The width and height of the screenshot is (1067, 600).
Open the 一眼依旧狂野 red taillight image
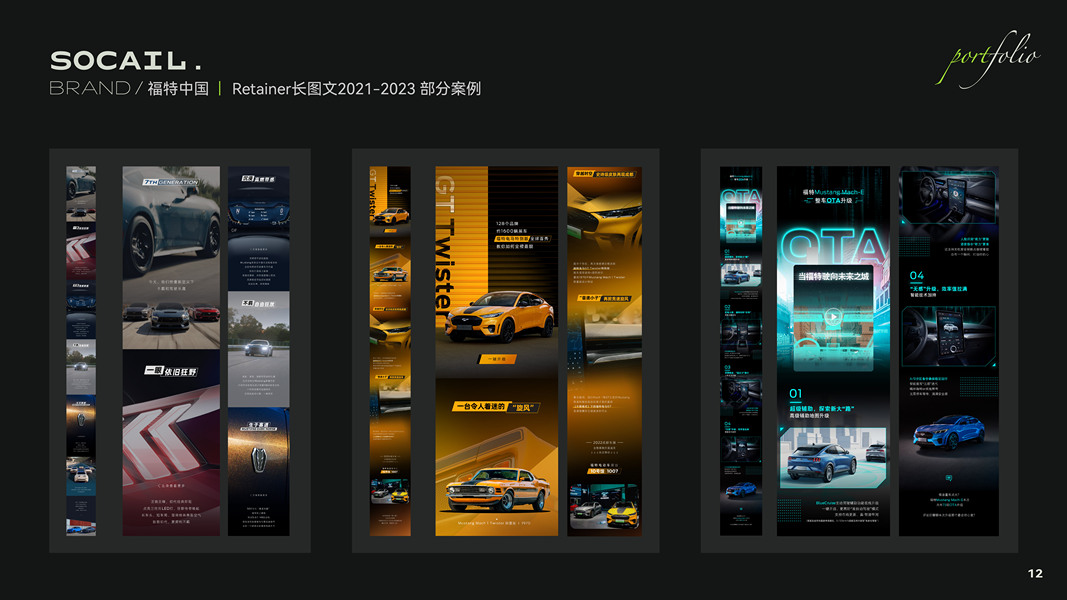coord(171,443)
